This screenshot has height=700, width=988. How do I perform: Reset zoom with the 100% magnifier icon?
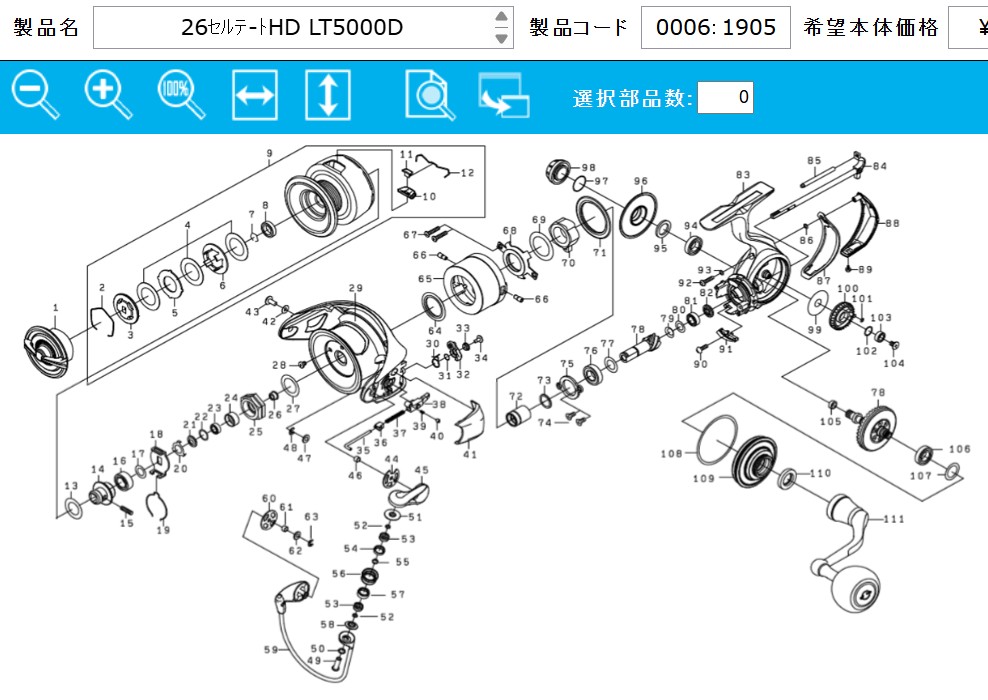point(181,95)
